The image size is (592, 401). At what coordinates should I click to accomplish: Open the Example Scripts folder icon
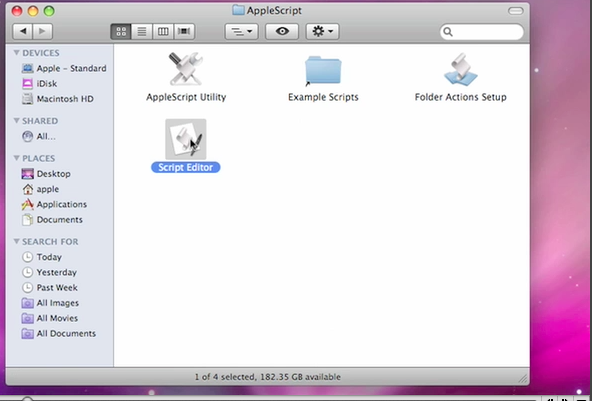323,71
